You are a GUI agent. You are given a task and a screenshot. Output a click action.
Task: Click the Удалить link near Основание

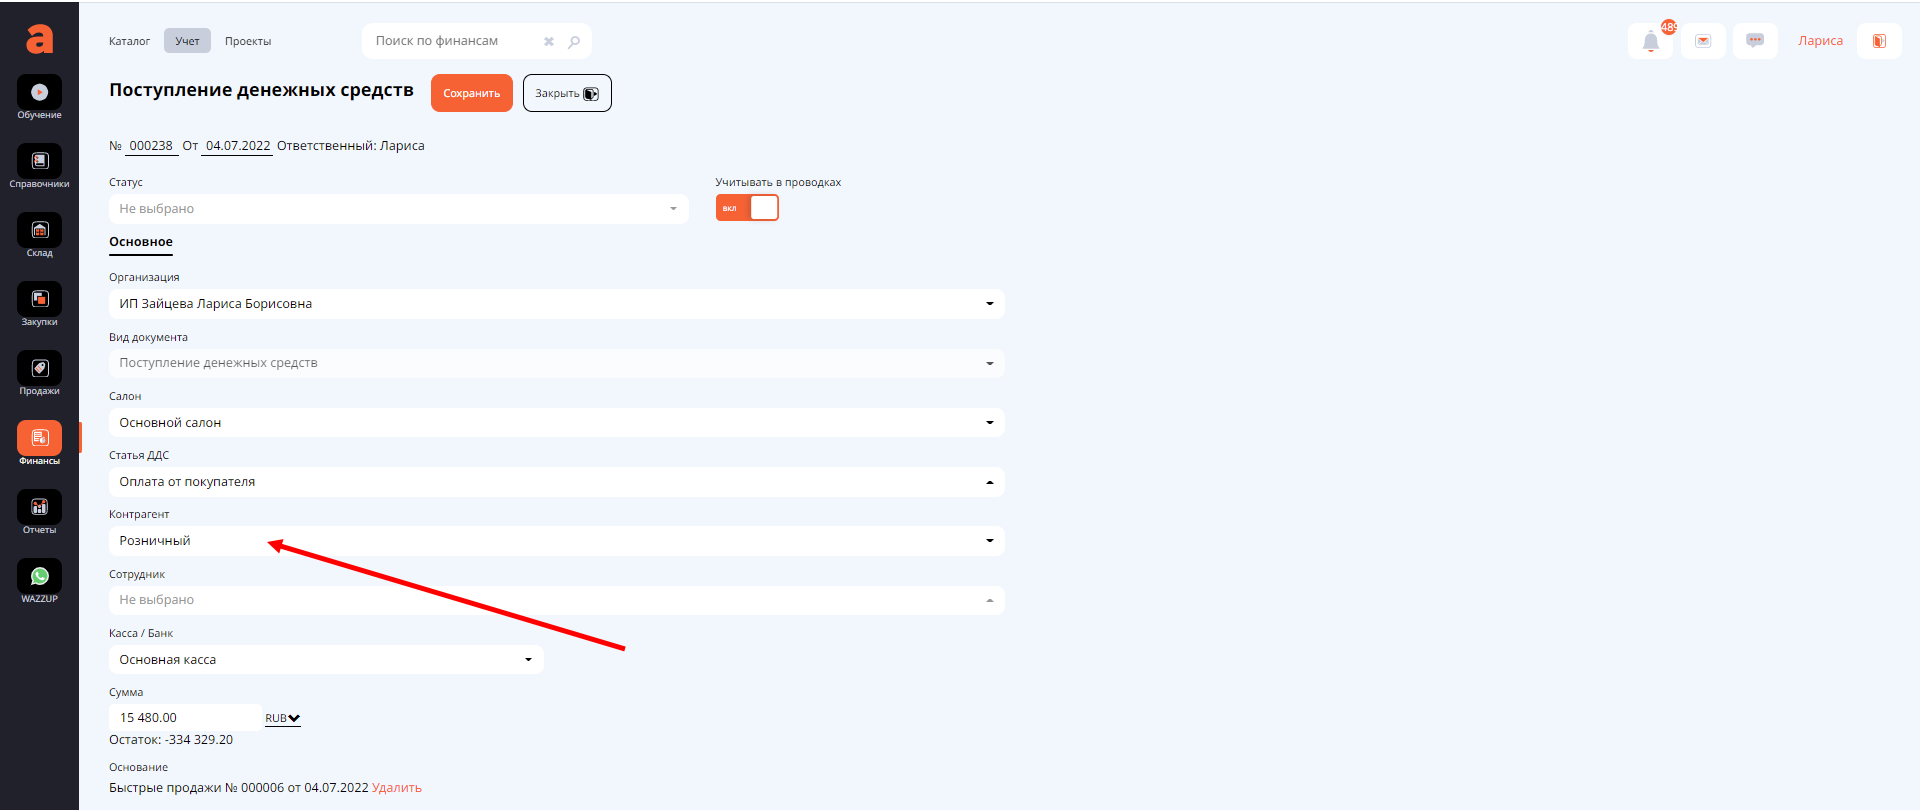coord(396,788)
